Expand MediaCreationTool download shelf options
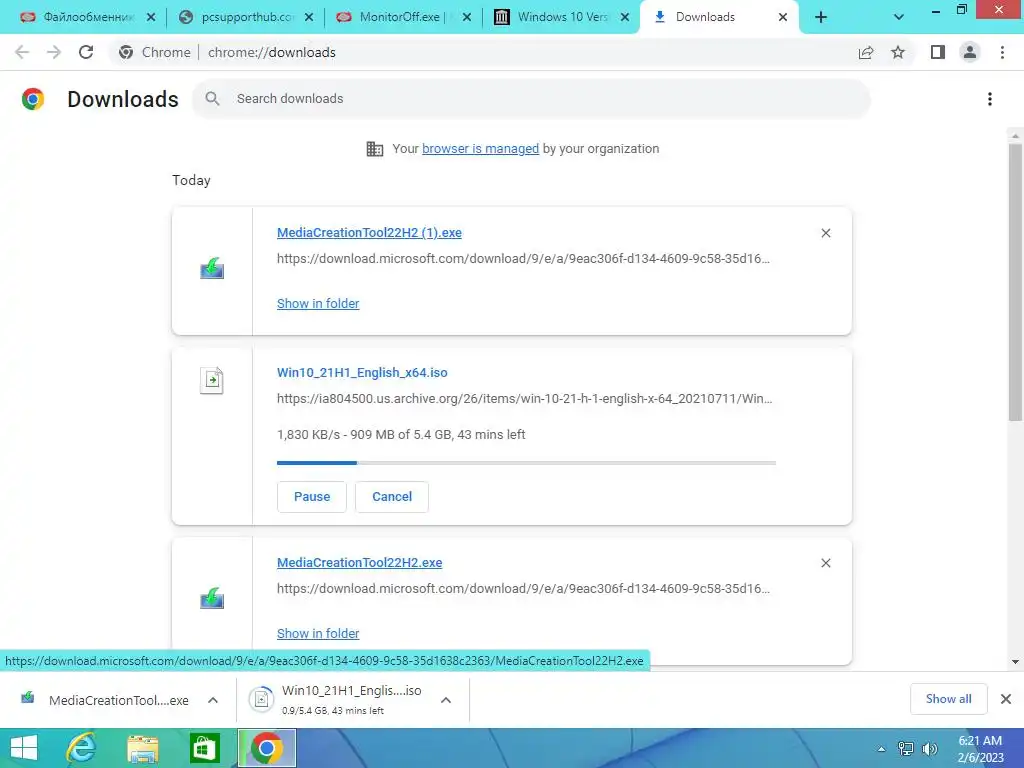The image size is (1024, 768). [x=213, y=700]
